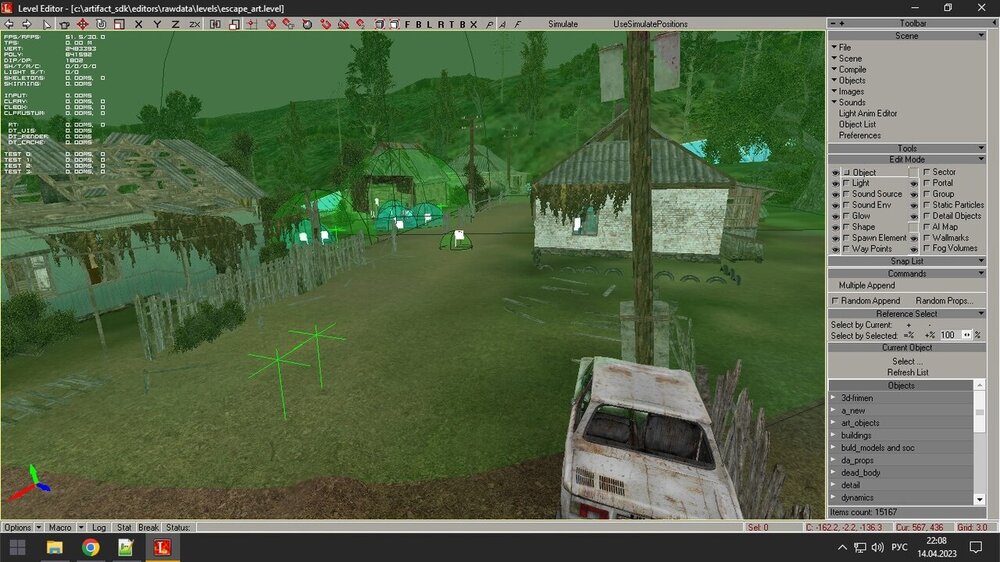Toggle the eye icon beside Sound Source
The height and width of the screenshot is (562, 1000).
835,194
